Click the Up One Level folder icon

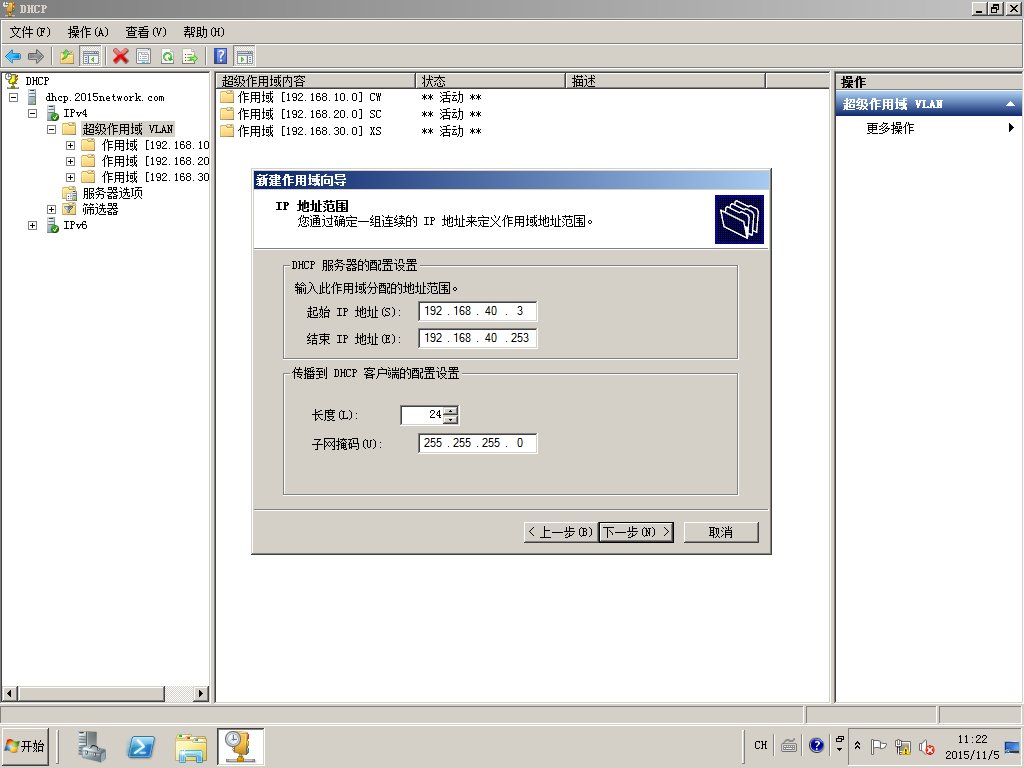pyautogui.click(x=67, y=56)
